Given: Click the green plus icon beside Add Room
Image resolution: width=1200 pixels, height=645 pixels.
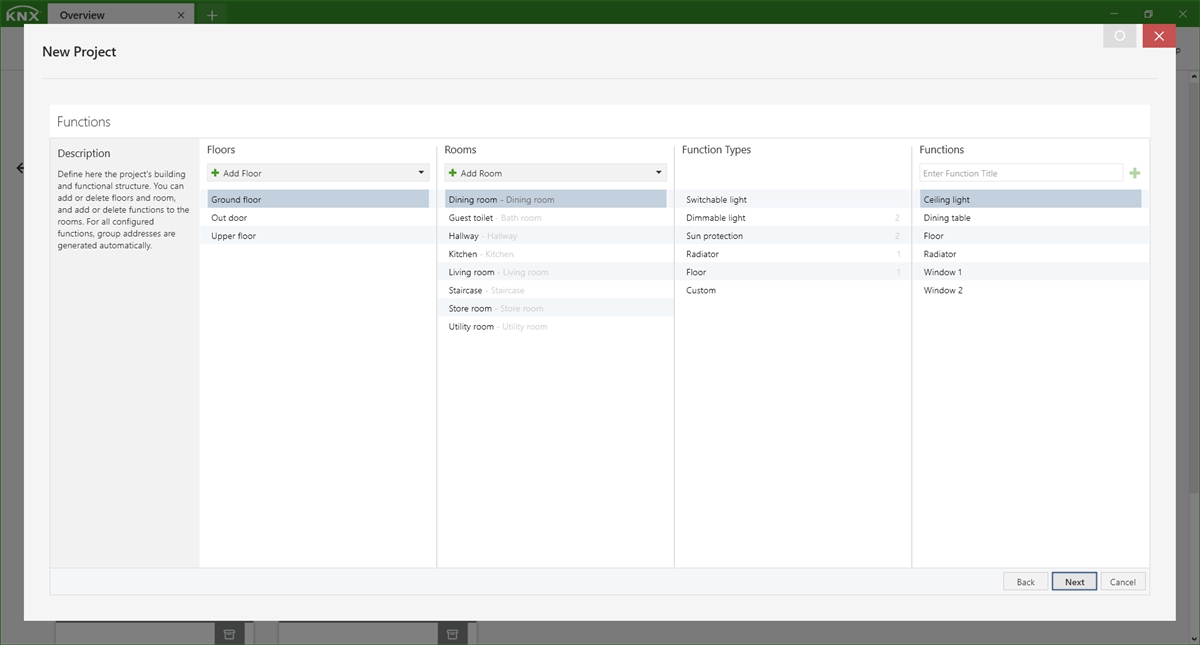Looking at the screenshot, I should (451, 172).
